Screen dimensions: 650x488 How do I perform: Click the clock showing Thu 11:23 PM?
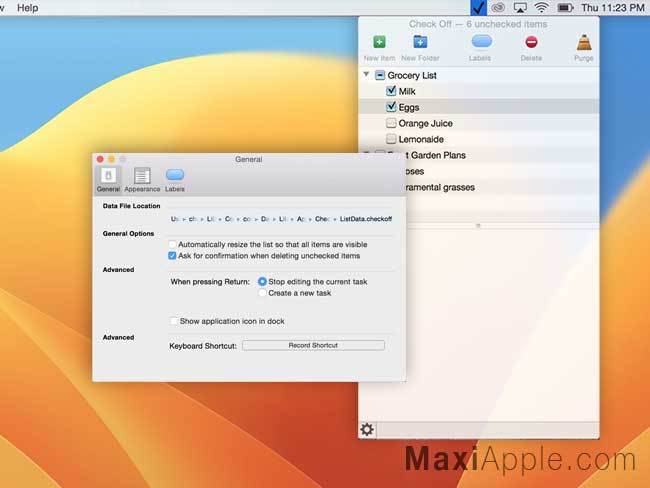pos(613,7)
